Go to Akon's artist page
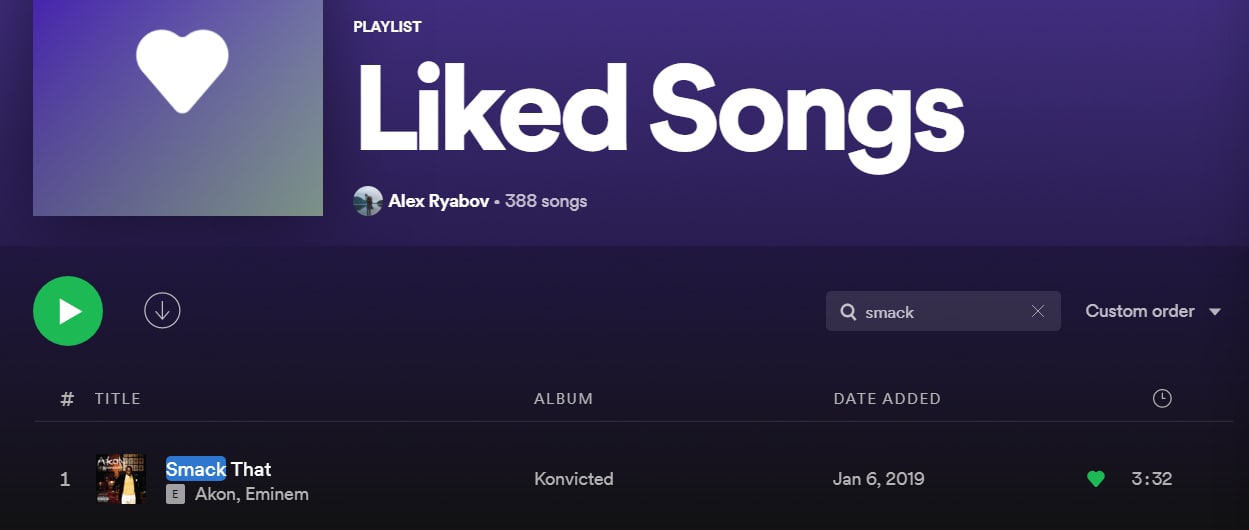 216,494
